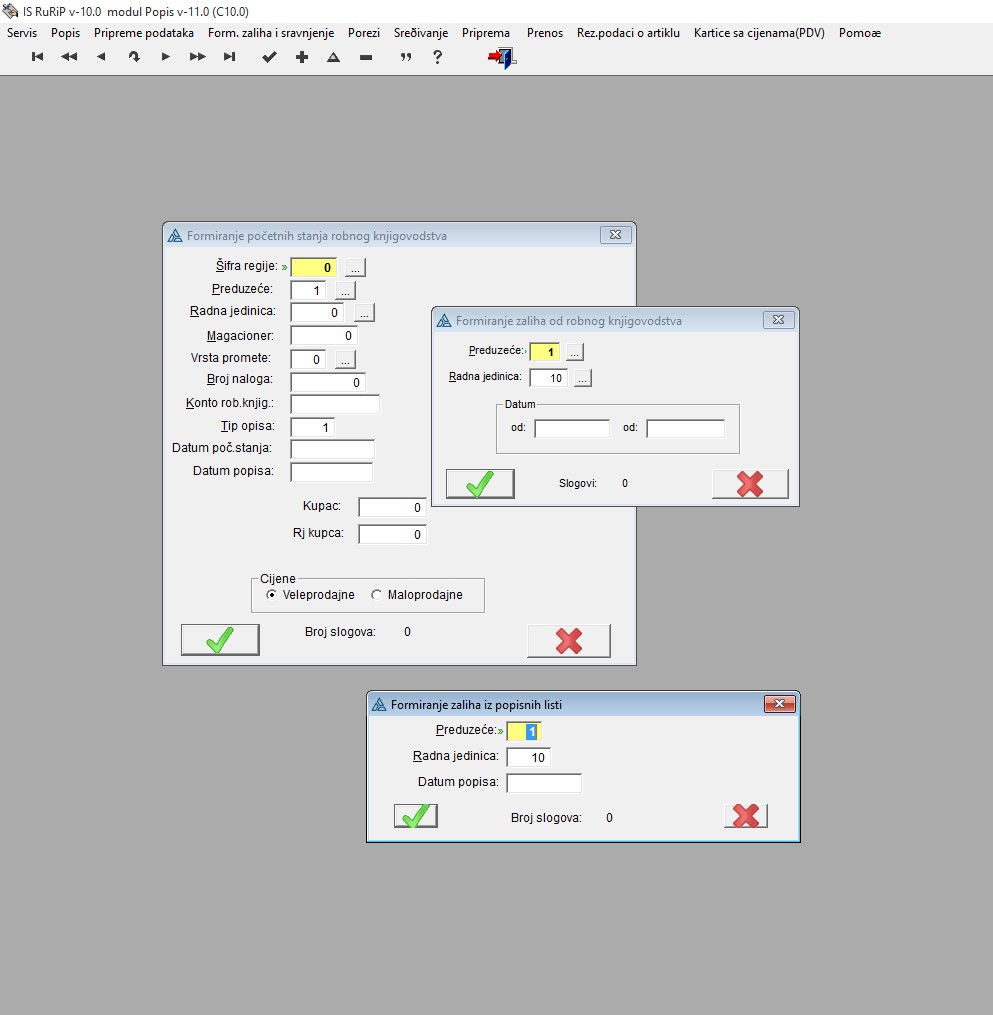
Task: Click the exit door toolbar icon
Action: [501, 58]
